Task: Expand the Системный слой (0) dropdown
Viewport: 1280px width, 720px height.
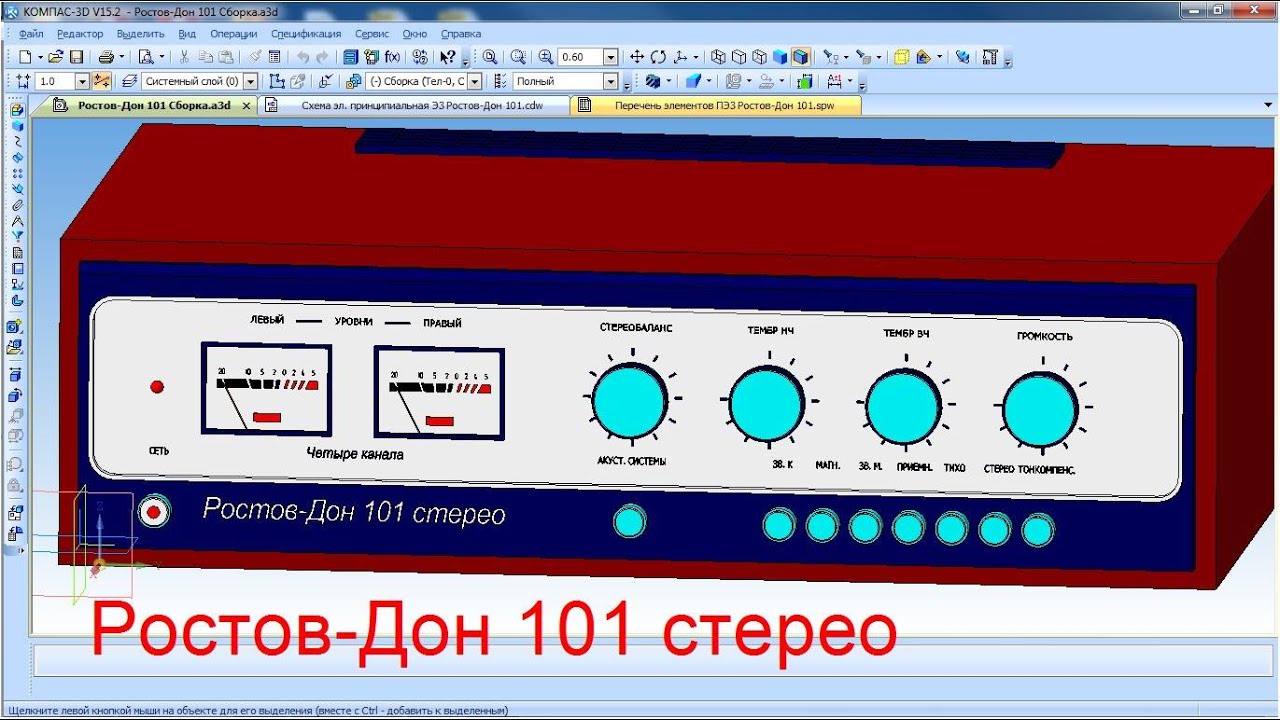Action: tap(250, 81)
